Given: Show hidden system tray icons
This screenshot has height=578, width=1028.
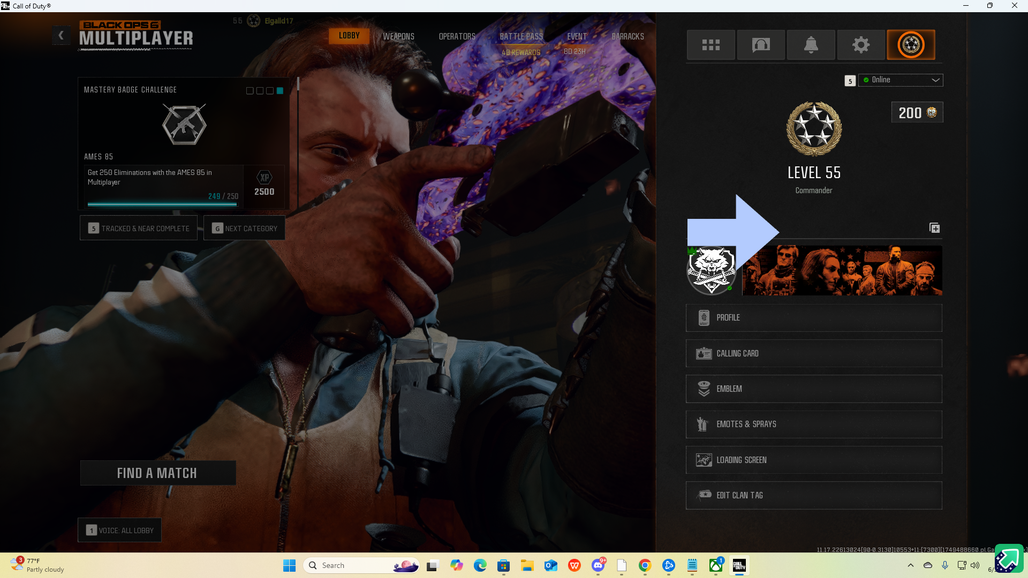Looking at the screenshot, I should tap(911, 566).
